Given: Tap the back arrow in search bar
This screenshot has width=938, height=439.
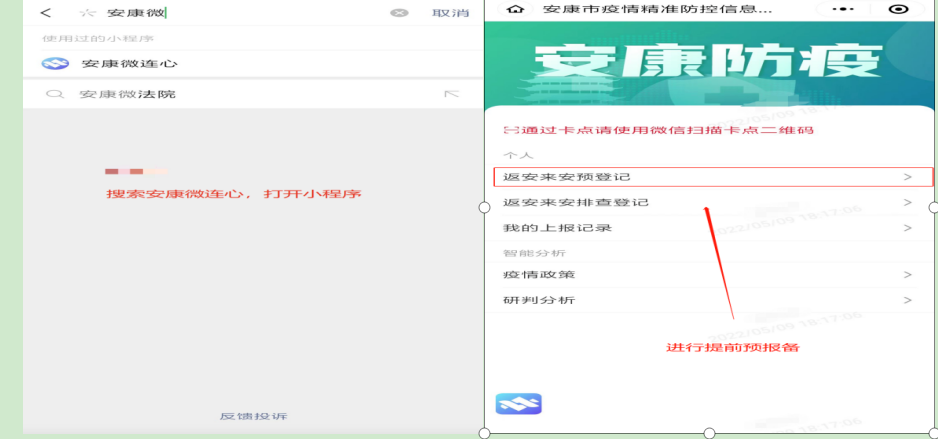Looking at the screenshot, I should pyautogui.click(x=45, y=13).
